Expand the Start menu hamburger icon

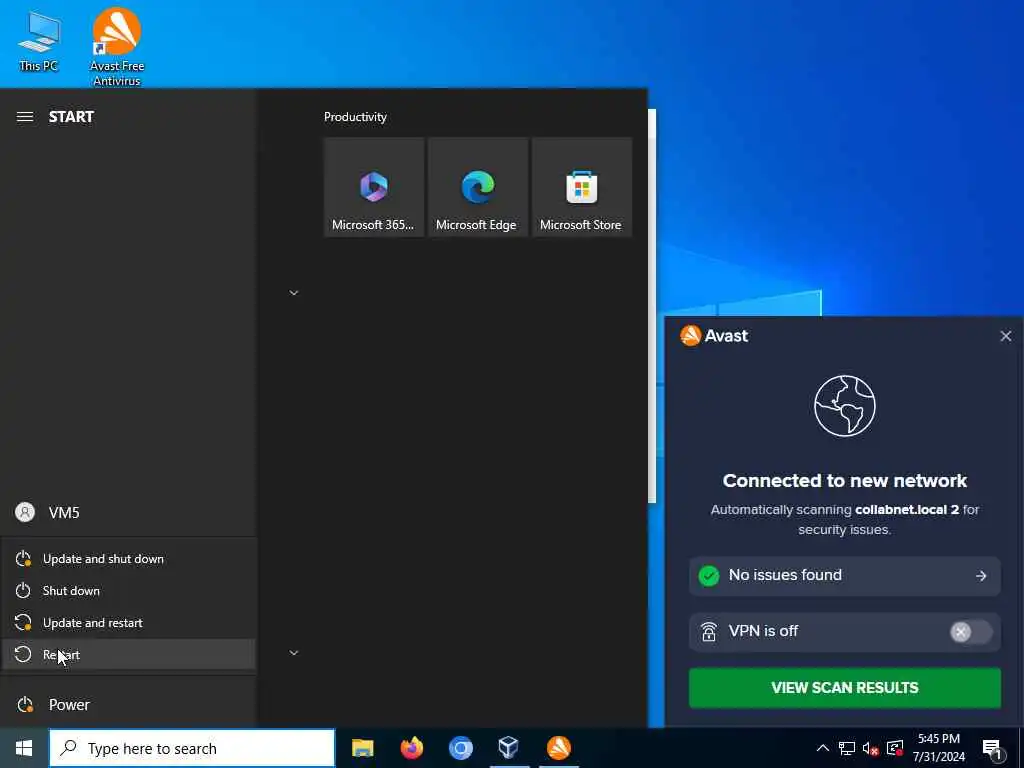25,117
